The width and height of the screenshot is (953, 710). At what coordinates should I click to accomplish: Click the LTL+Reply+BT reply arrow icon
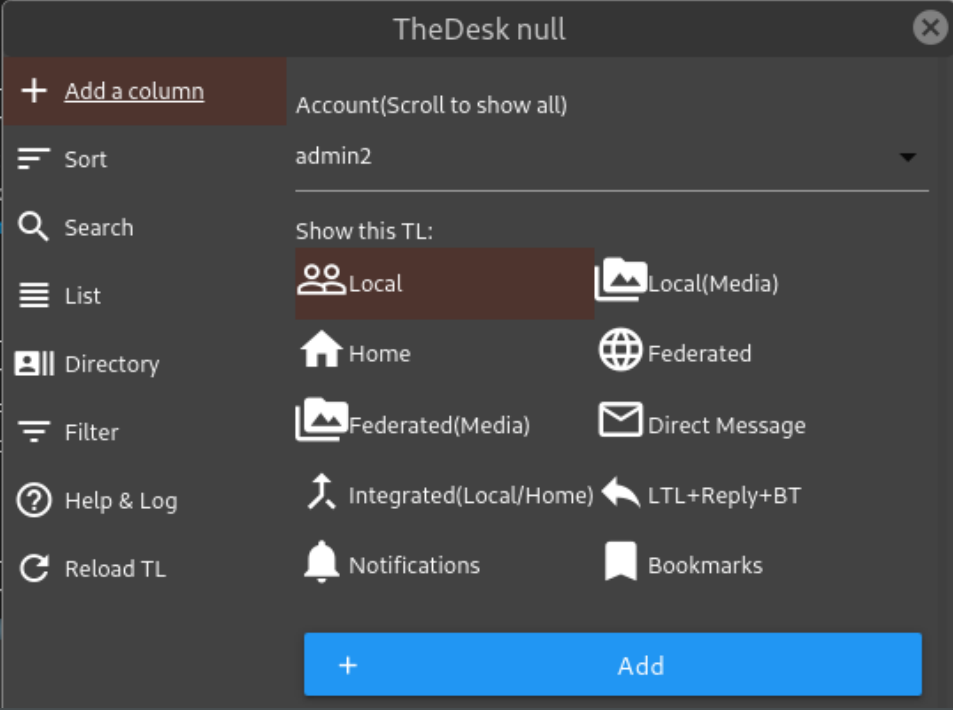pos(620,493)
